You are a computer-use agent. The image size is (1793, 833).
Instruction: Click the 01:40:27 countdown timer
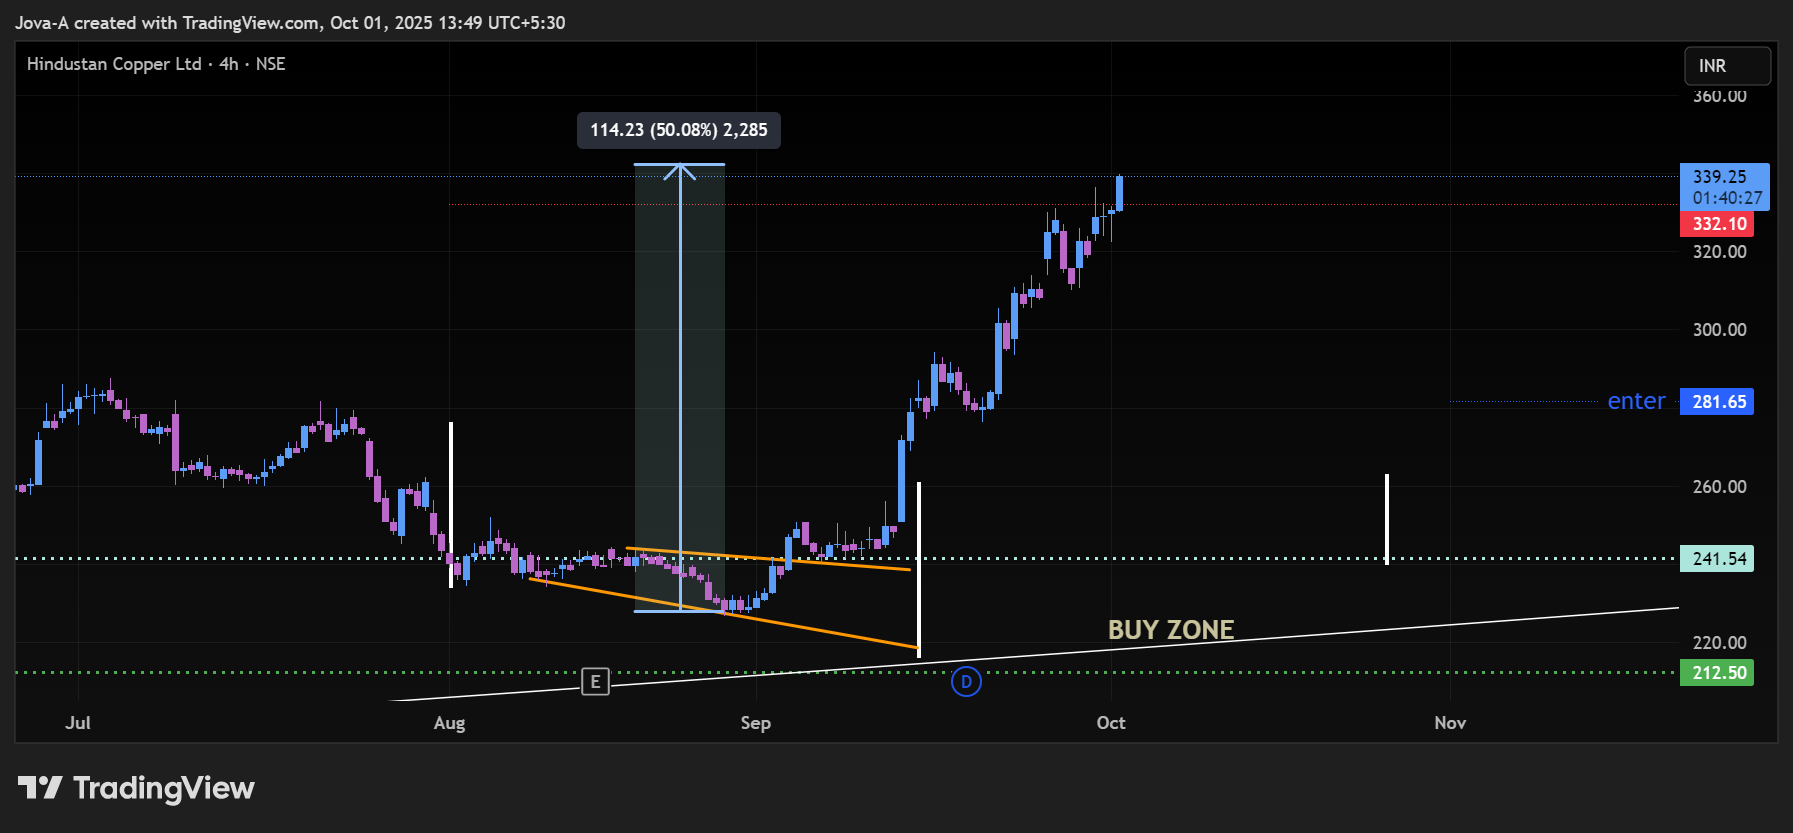click(1727, 198)
